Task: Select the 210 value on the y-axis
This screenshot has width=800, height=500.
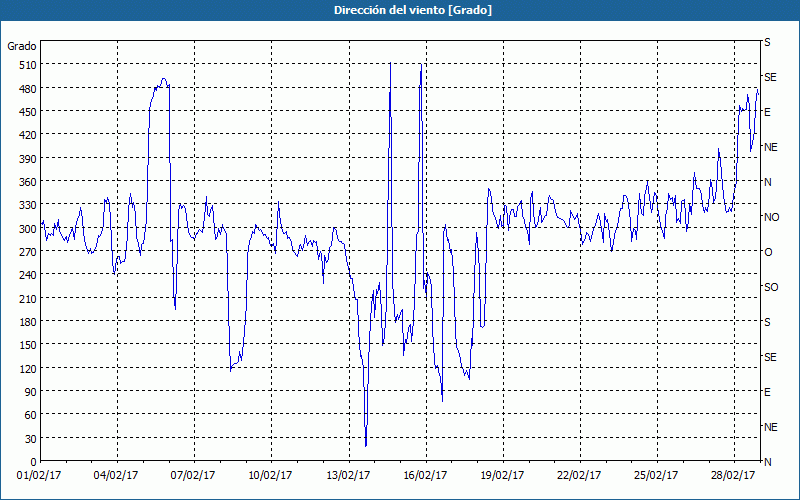Action: click(x=27, y=298)
